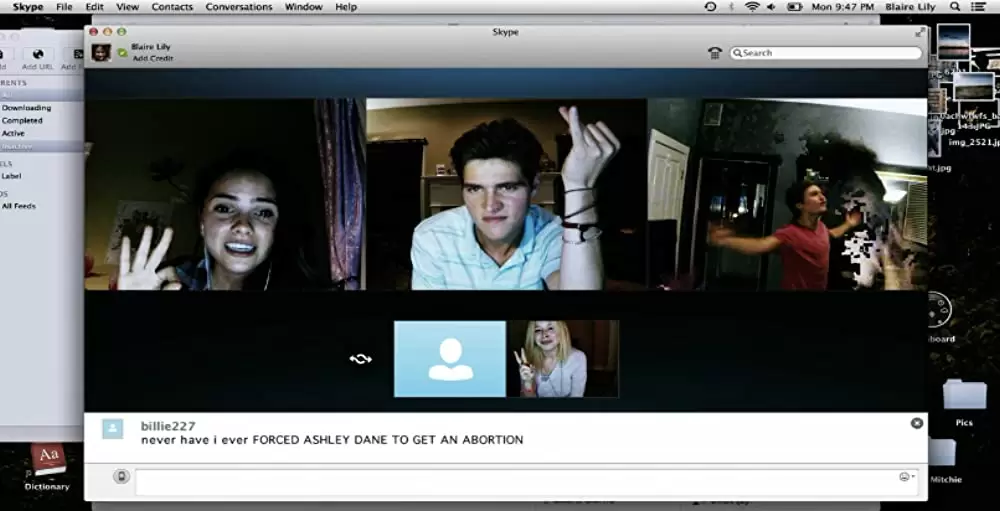Click the send file icon beside message box
The image size is (1000, 511).
[x=121, y=477]
